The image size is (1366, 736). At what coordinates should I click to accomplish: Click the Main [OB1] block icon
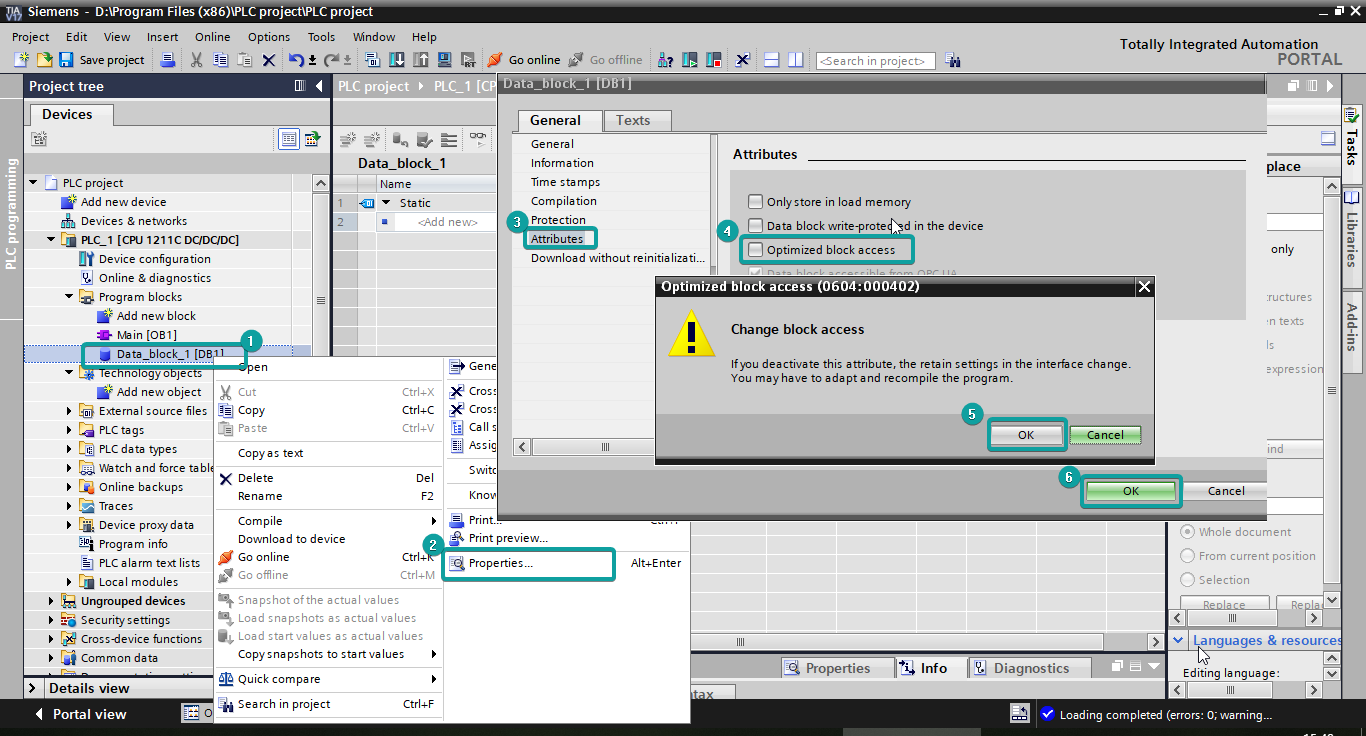click(105, 335)
